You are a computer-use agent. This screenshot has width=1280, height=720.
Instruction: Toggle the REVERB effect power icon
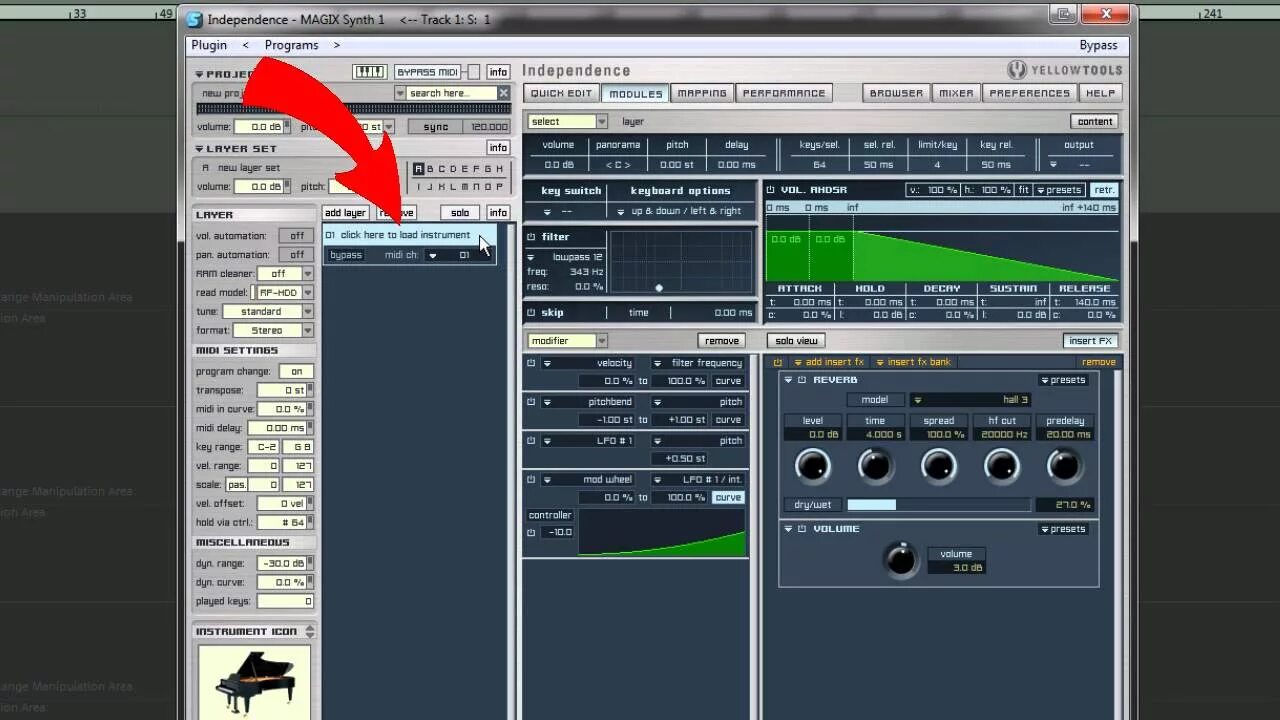[802, 380]
